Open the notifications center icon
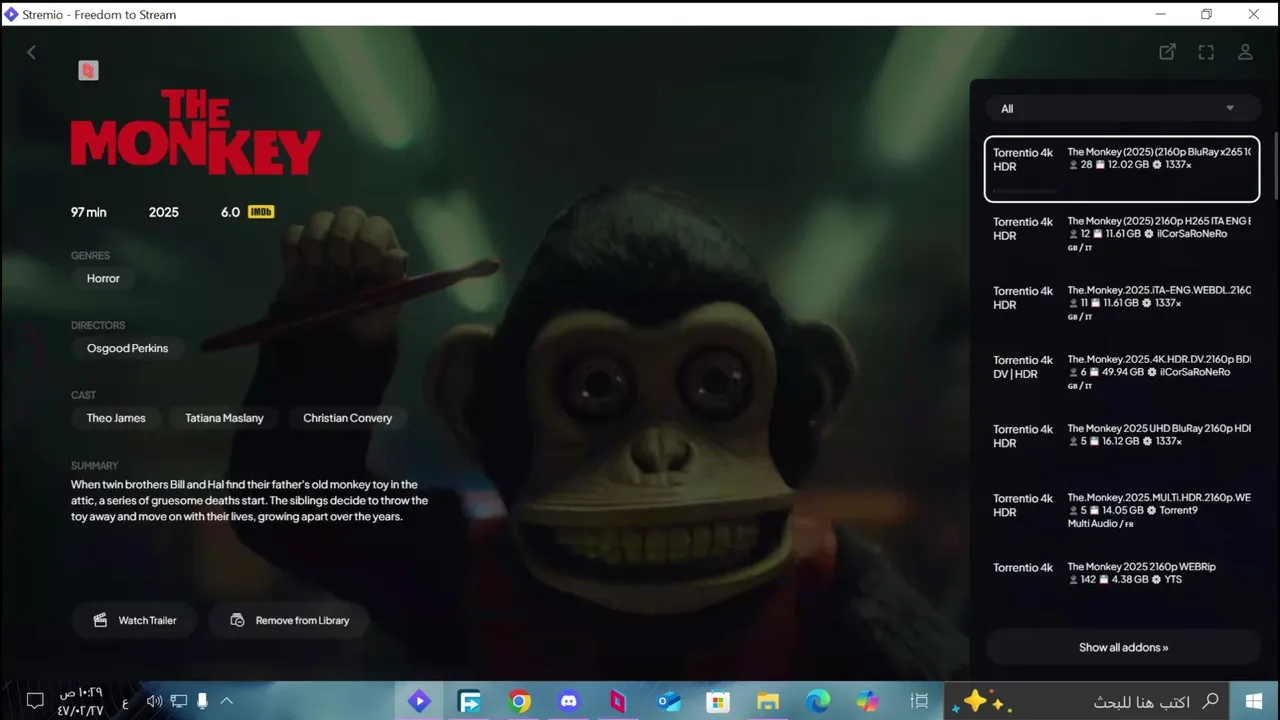 35,701
